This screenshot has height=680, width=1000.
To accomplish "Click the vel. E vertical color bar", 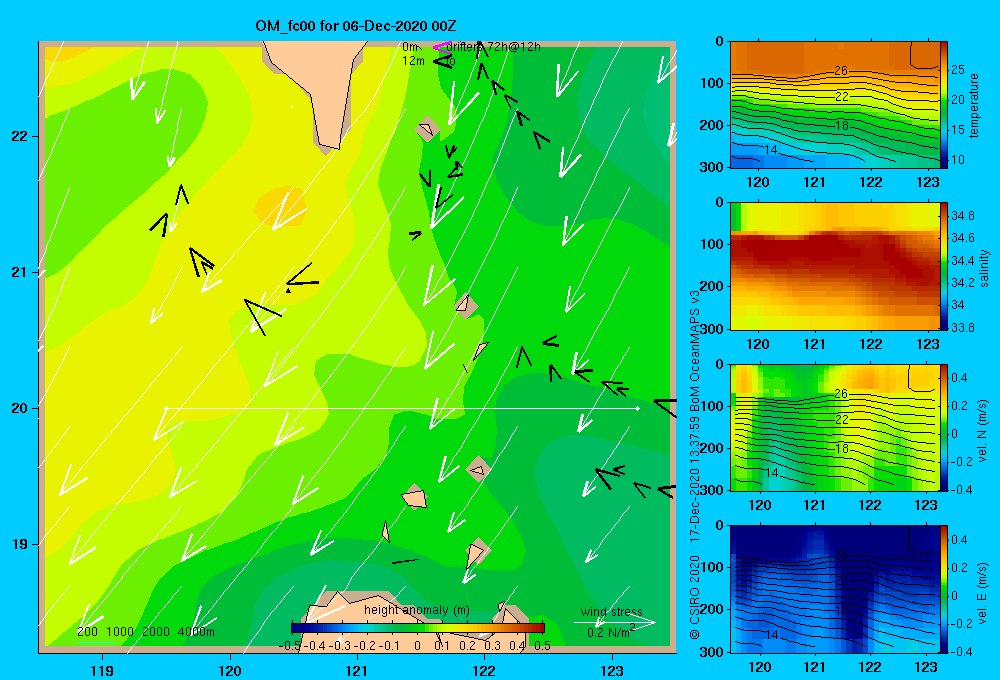I will pos(944,589).
